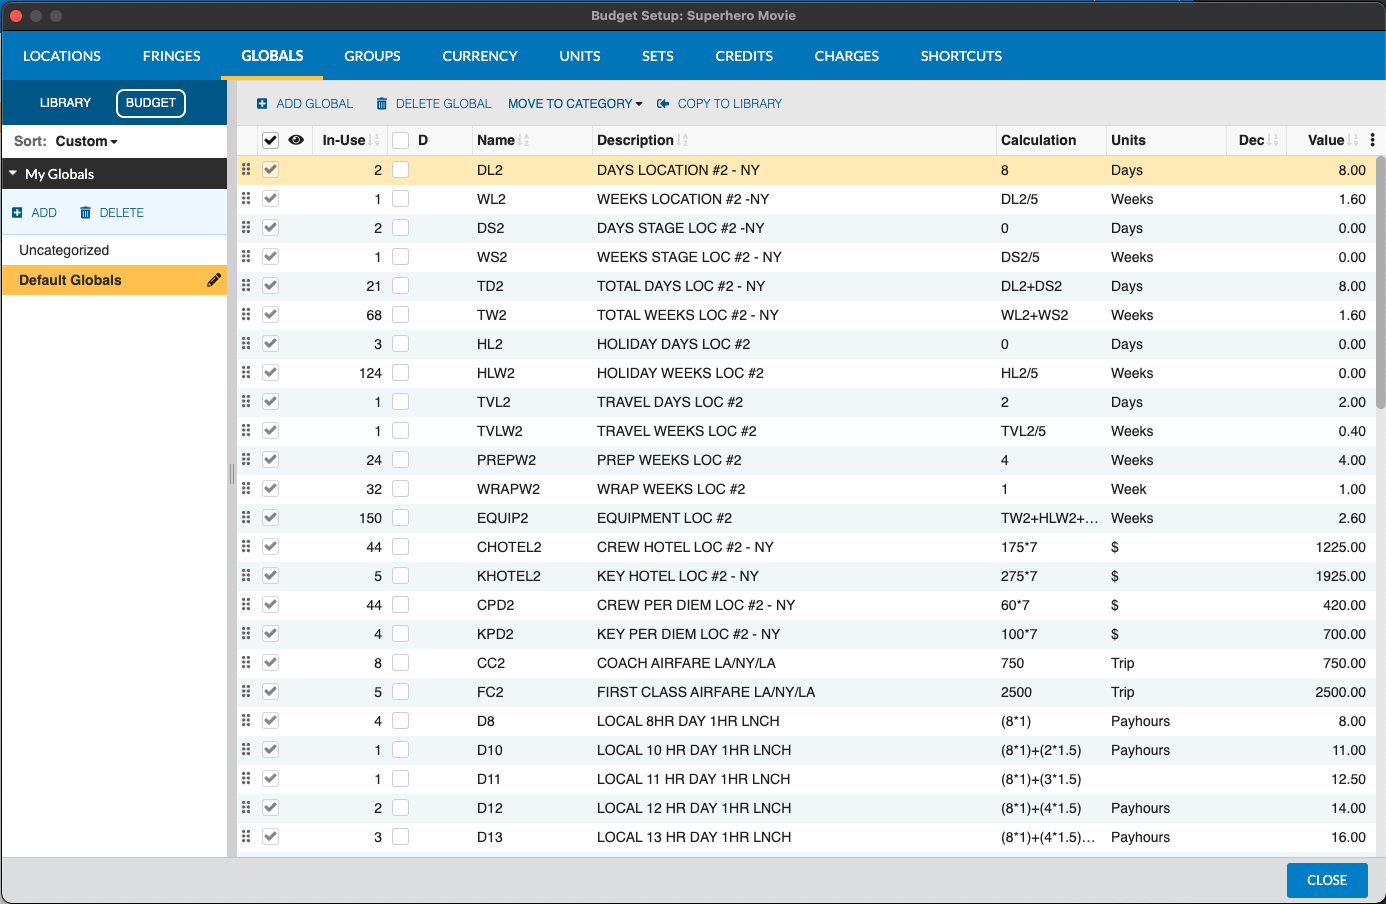
Task: Click the Delete Global trash icon
Action: pos(381,104)
